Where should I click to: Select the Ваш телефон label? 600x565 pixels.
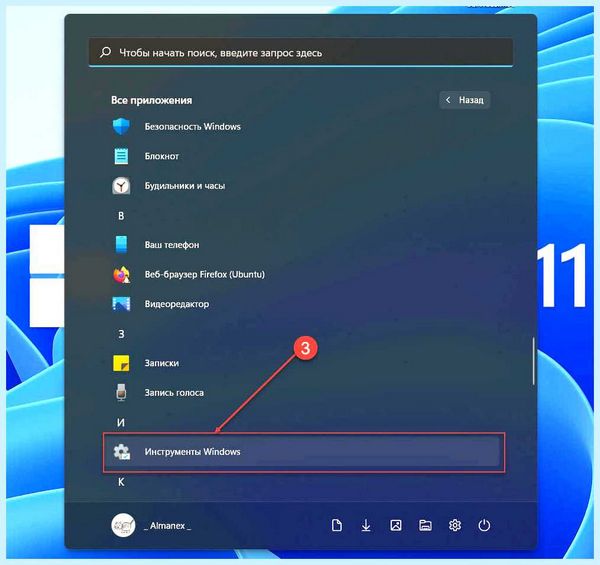(x=172, y=245)
